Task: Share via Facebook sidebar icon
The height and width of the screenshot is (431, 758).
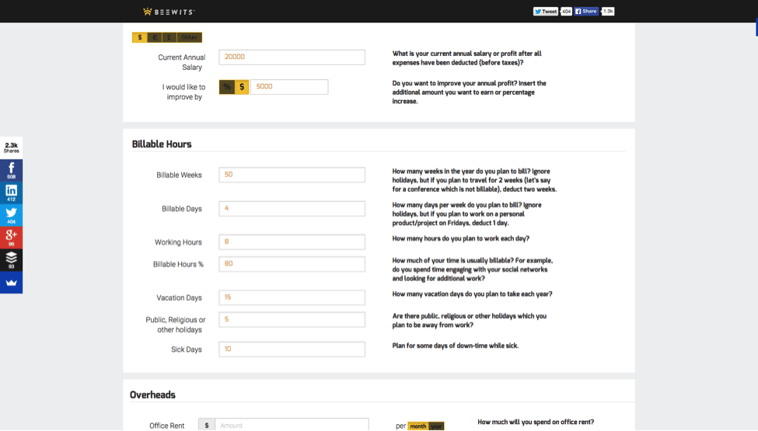Action: click(x=11, y=171)
